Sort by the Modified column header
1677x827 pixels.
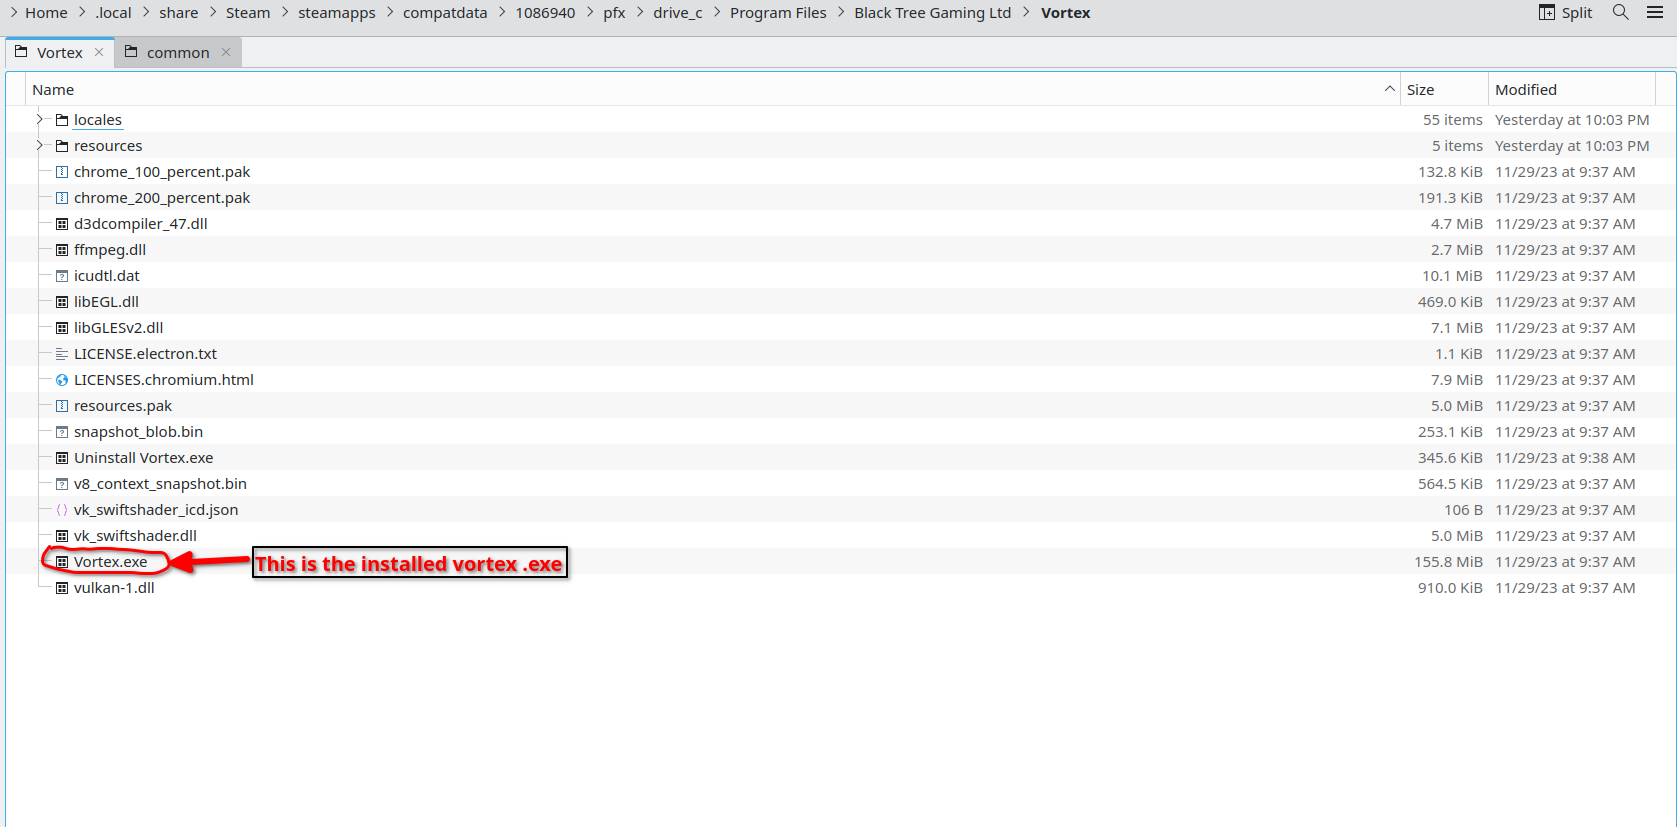tap(1572, 89)
